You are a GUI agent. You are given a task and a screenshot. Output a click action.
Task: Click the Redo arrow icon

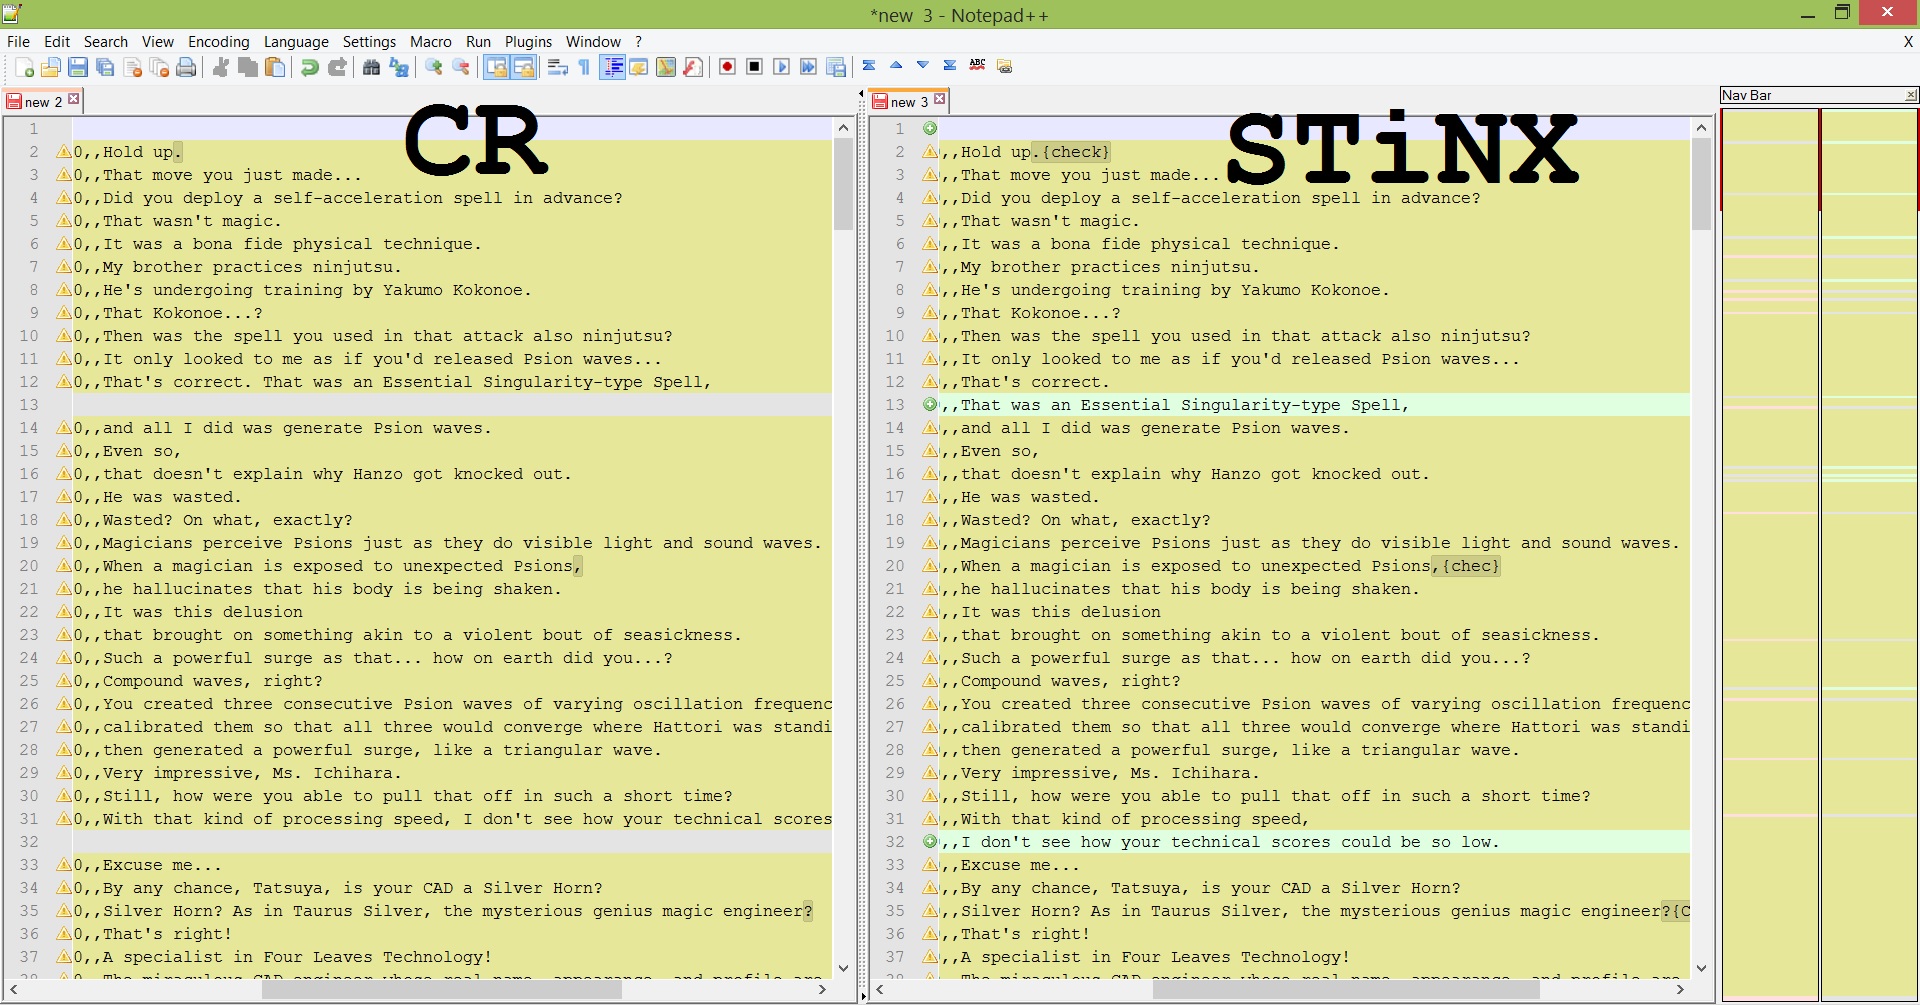(x=337, y=67)
